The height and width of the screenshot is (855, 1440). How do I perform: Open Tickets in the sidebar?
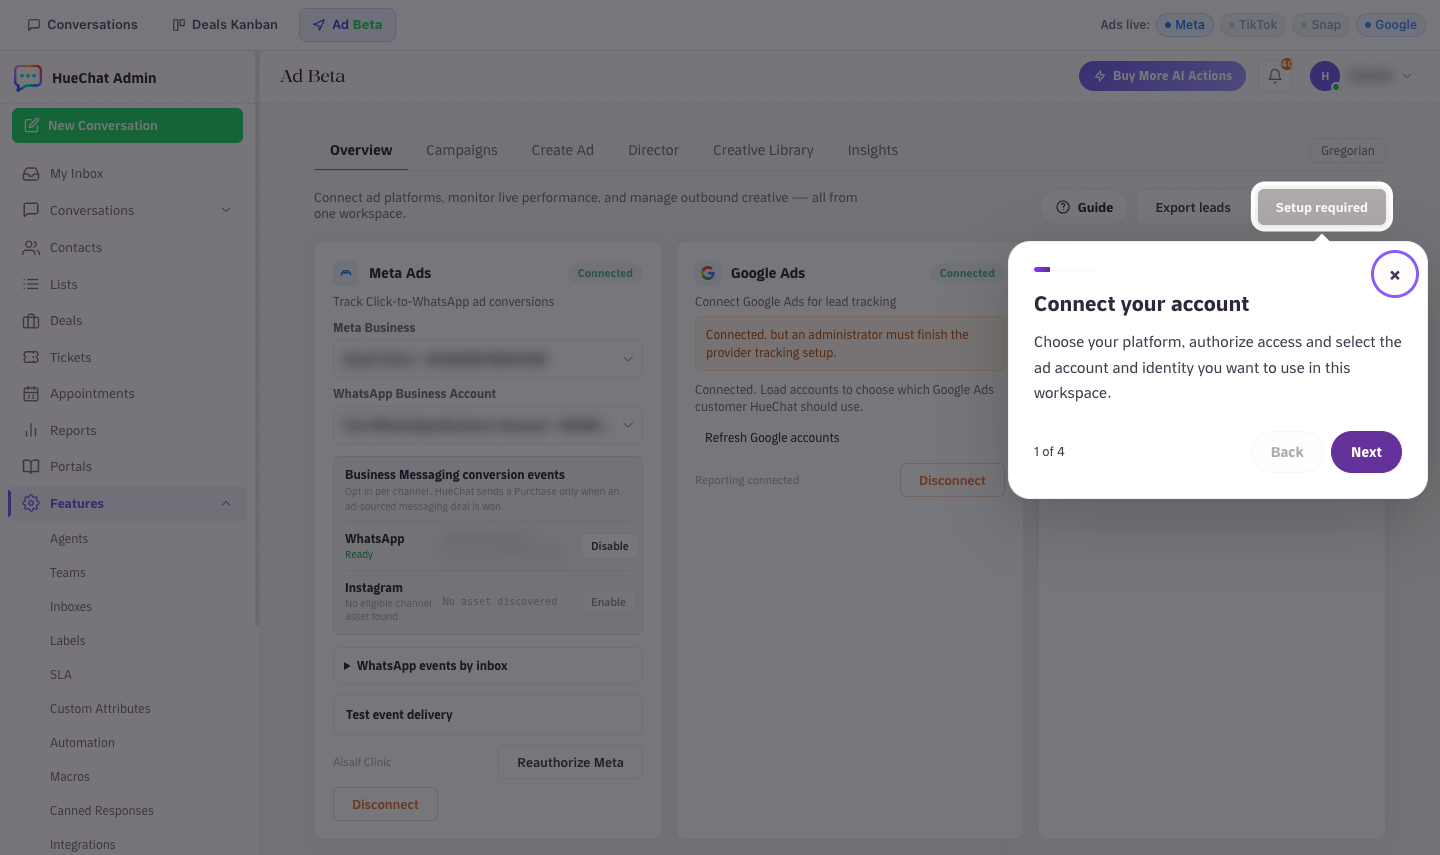tap(127, 358)
